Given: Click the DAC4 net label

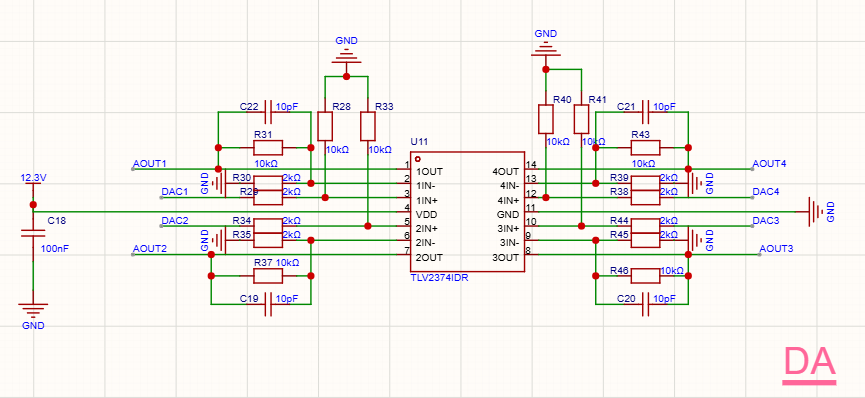Looking at the screenshot, I should [766, 192].
